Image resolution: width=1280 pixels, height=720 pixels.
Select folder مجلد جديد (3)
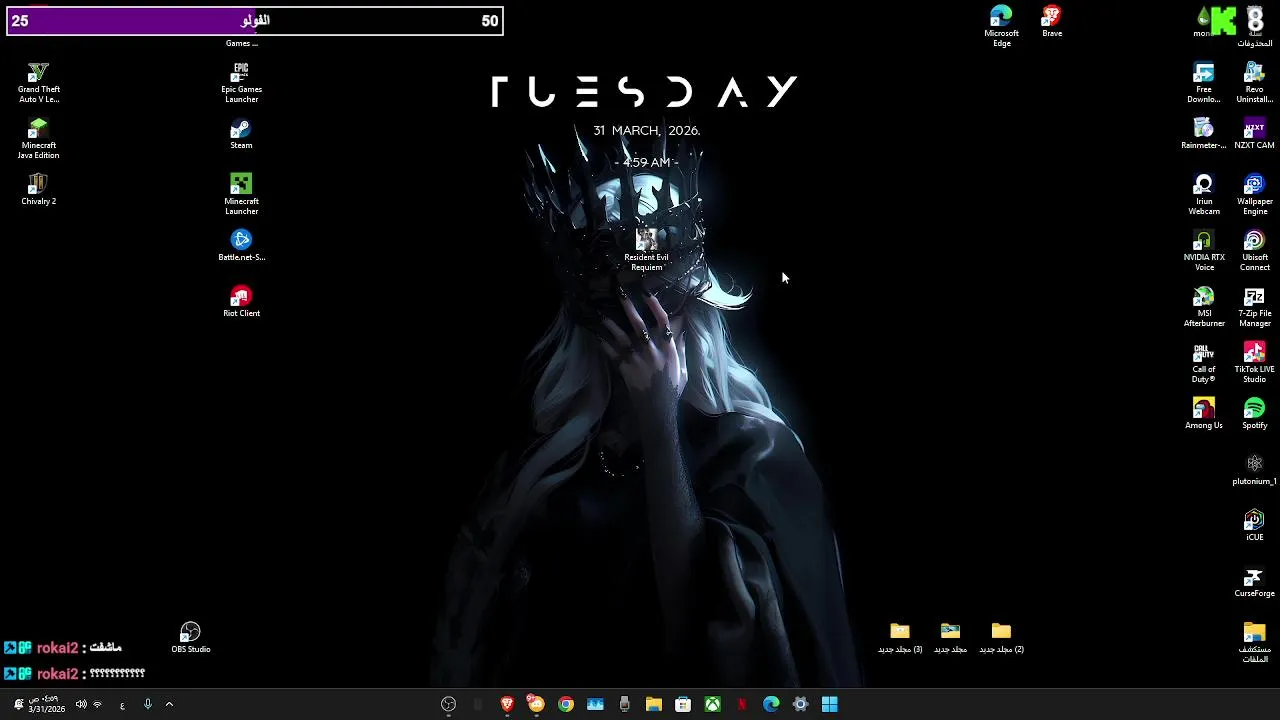click(x=900, y=637)
